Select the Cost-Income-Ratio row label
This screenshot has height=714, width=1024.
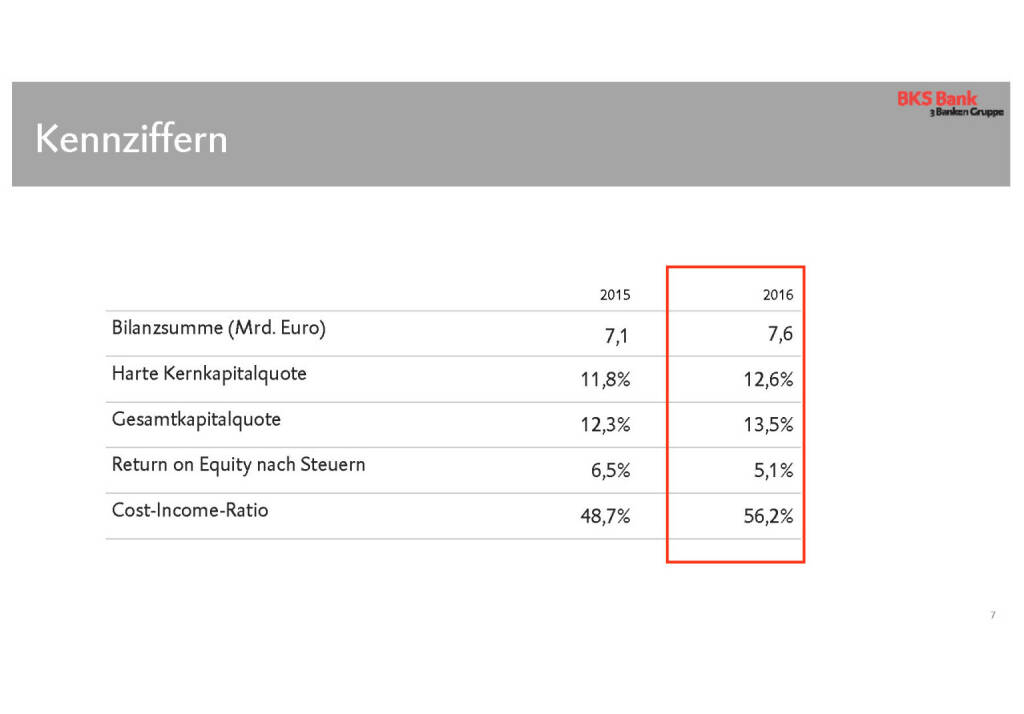190,510
